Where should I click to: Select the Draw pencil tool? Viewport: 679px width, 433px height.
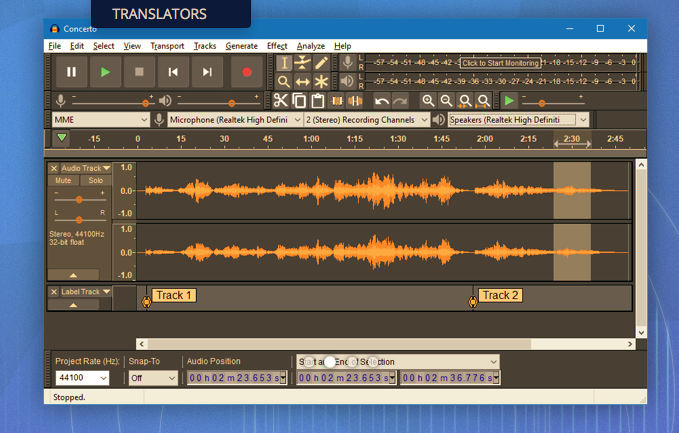[x=321, y=63]
